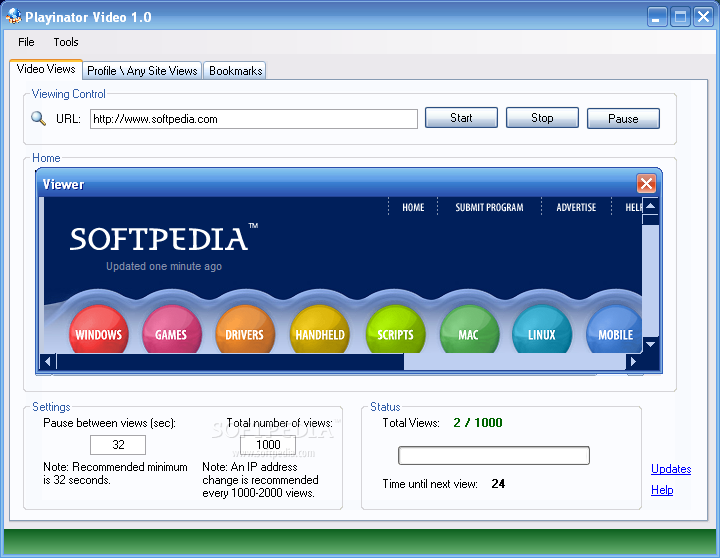The width and height of the screenshot is (720, 558).
Task: Click viewer scroll-left arrow
Action: [48, 361]
